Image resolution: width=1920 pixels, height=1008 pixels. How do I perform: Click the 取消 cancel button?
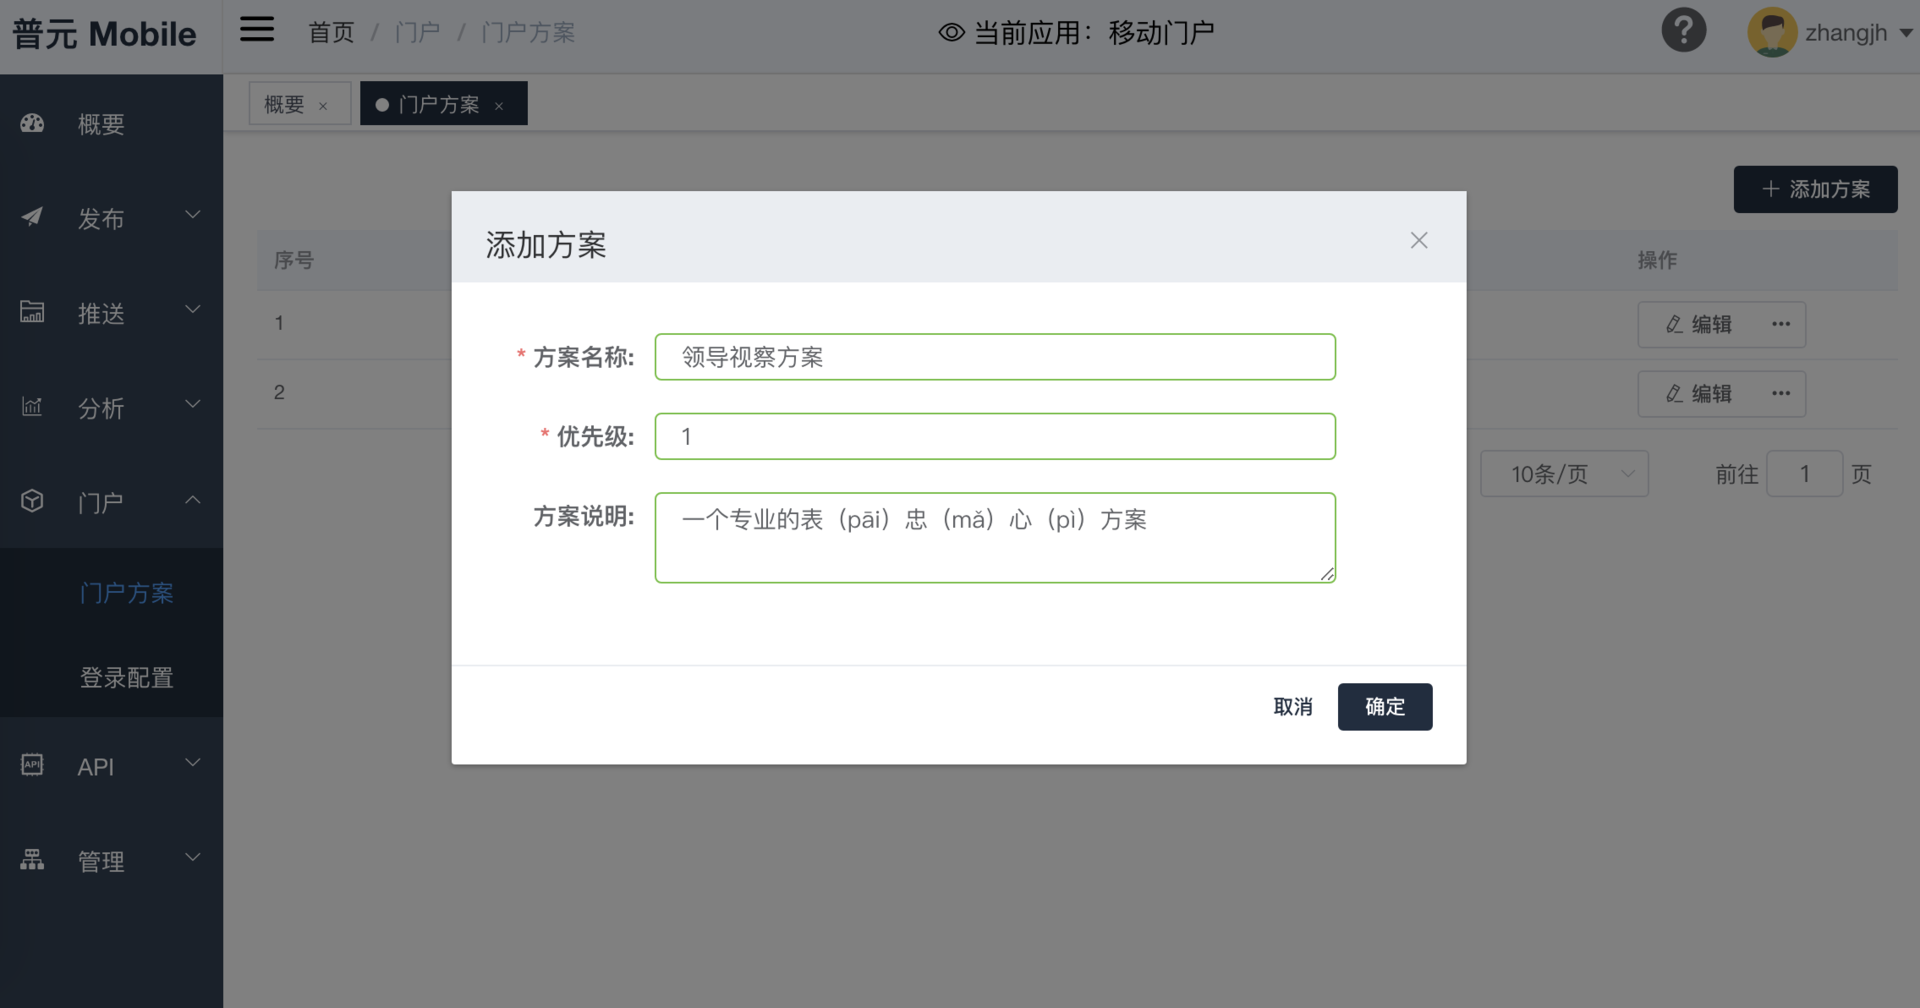click(x=1292, y=707)
